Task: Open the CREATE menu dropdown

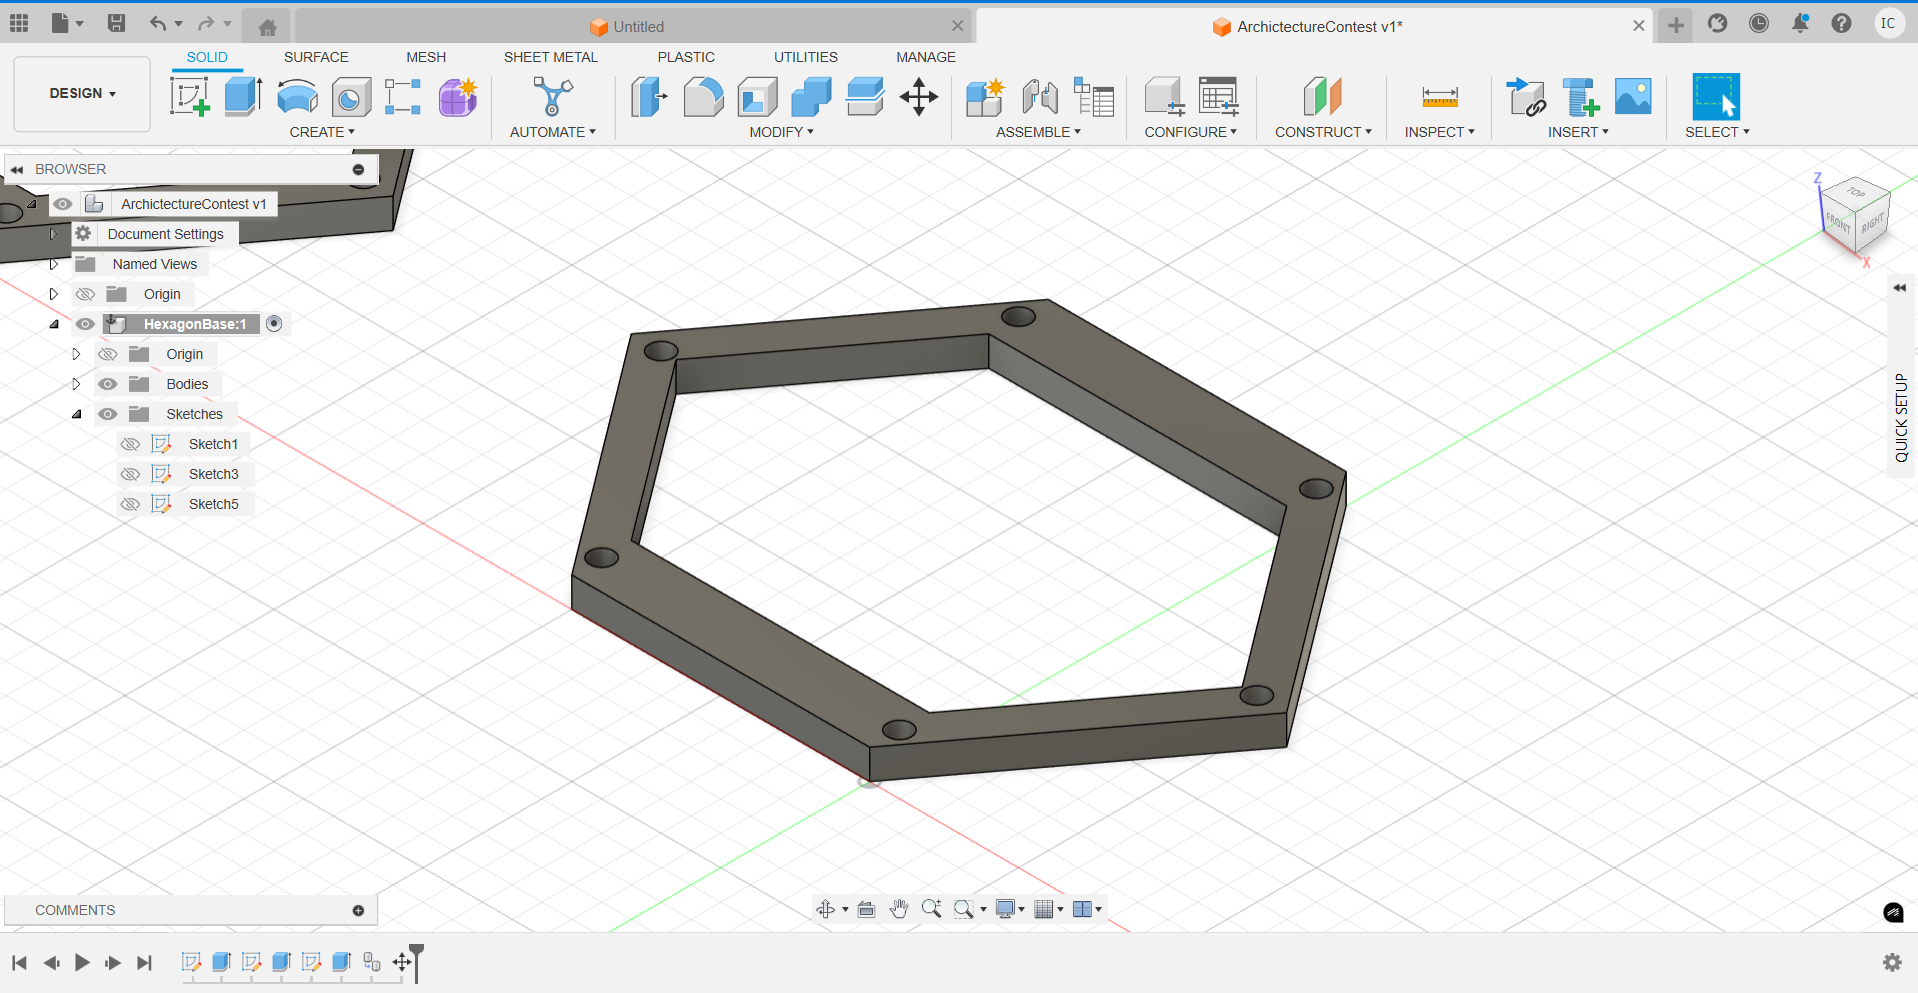Action: click(322, 132)
